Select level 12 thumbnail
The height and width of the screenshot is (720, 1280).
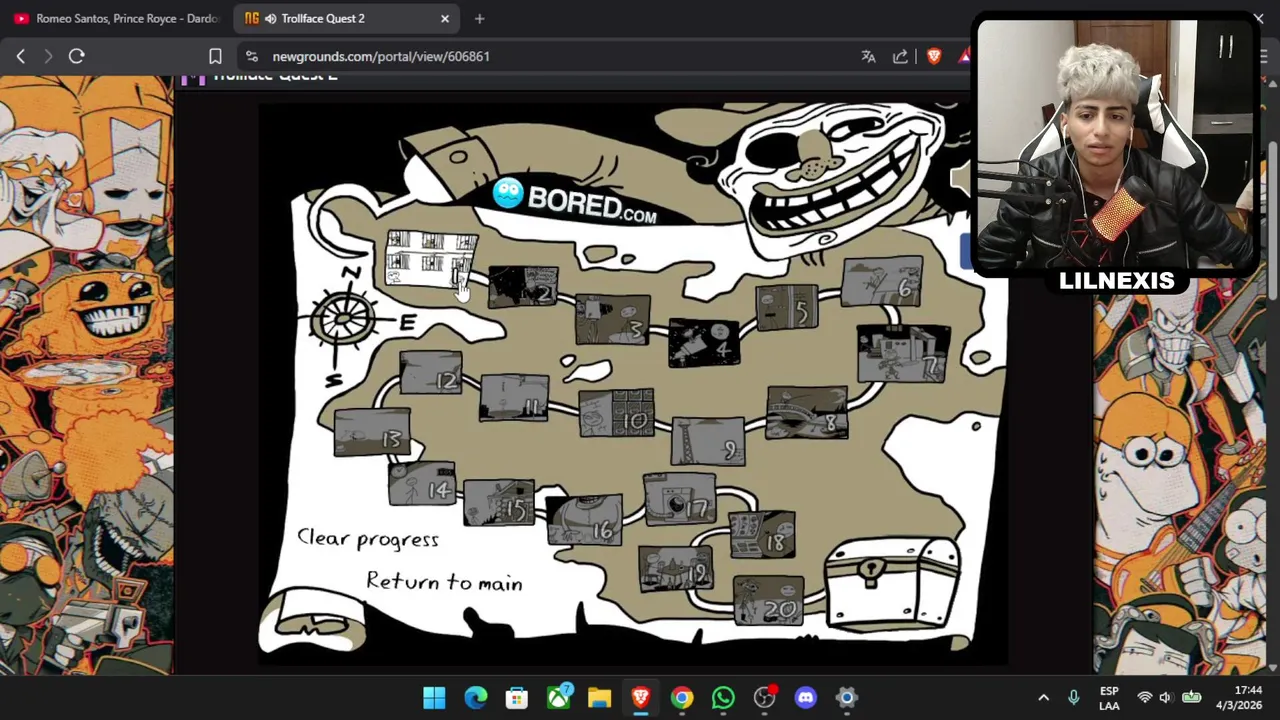point(431,372)
